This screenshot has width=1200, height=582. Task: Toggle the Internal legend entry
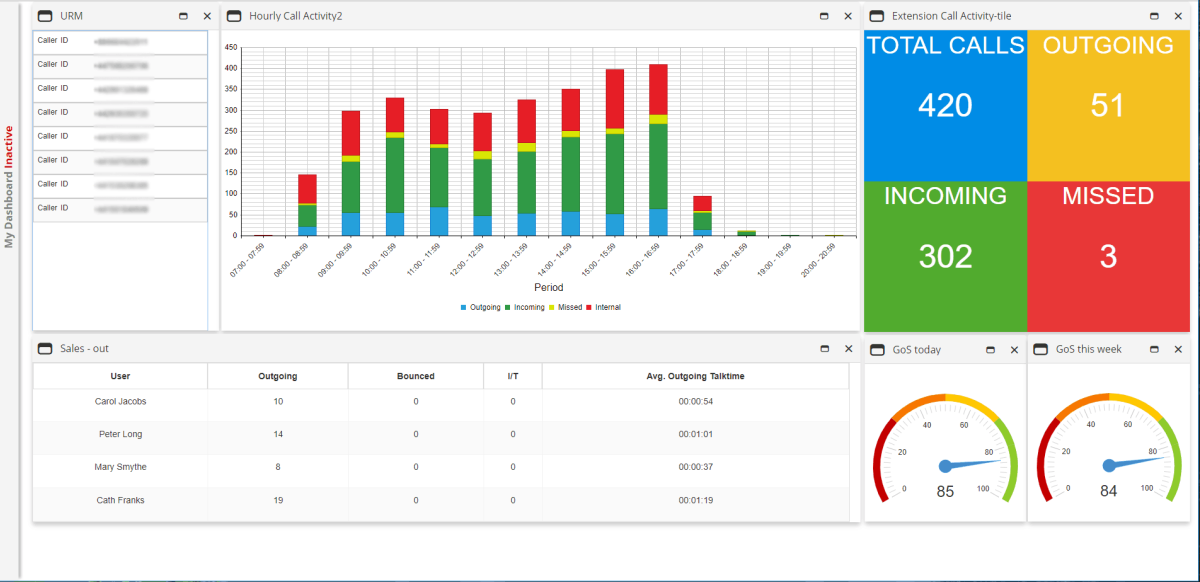pyautogui.click(x=607, y=307)
